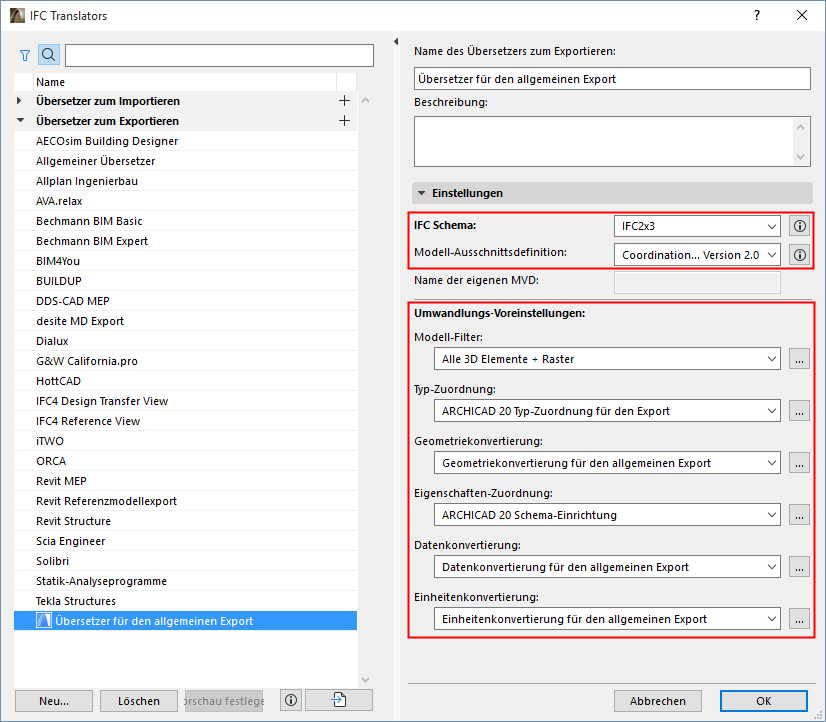
Task: Select AVA.relax translator
Action: coord(185,201)
